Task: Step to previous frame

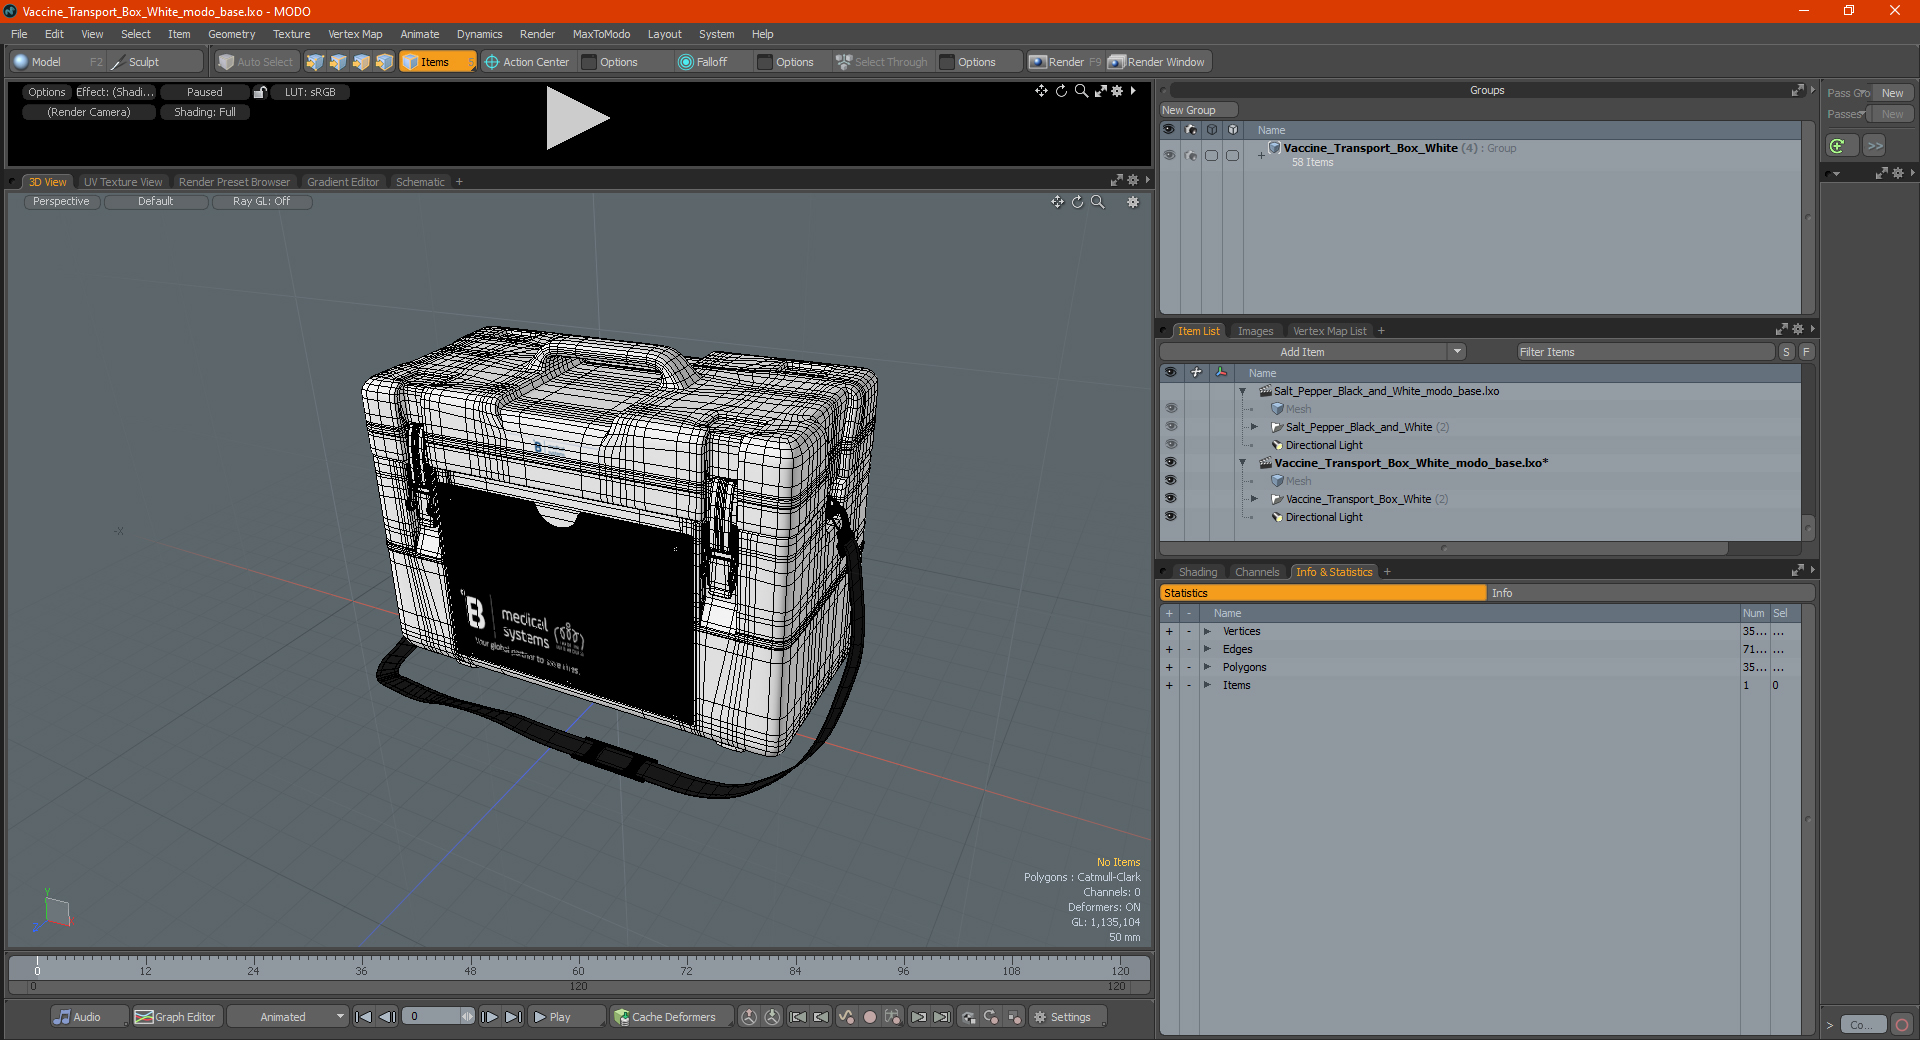Action: click(387, 1017)
